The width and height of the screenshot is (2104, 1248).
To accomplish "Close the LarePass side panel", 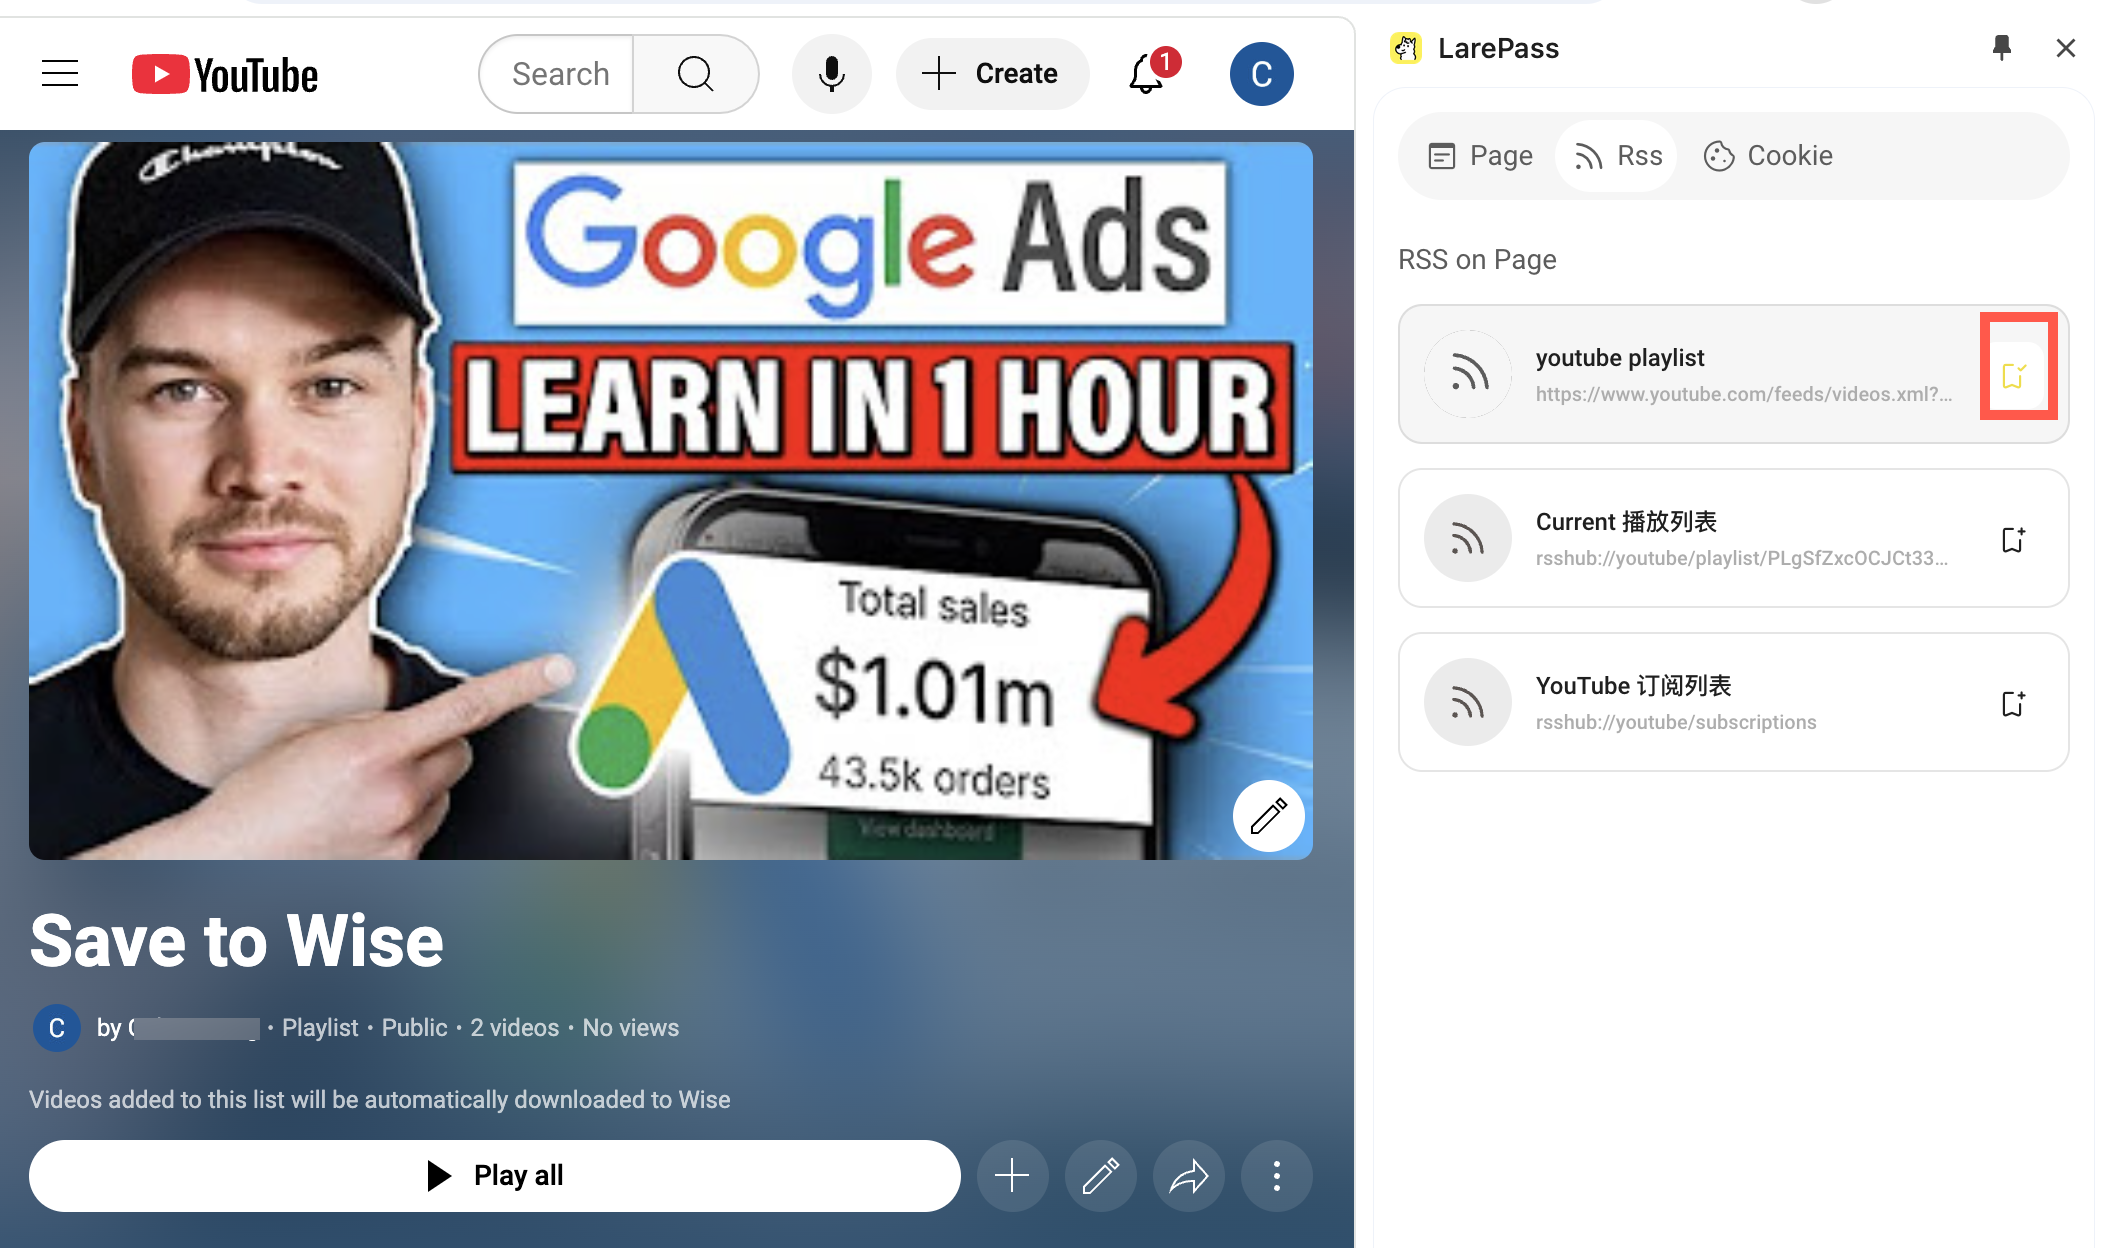I will click(2066, 48).
